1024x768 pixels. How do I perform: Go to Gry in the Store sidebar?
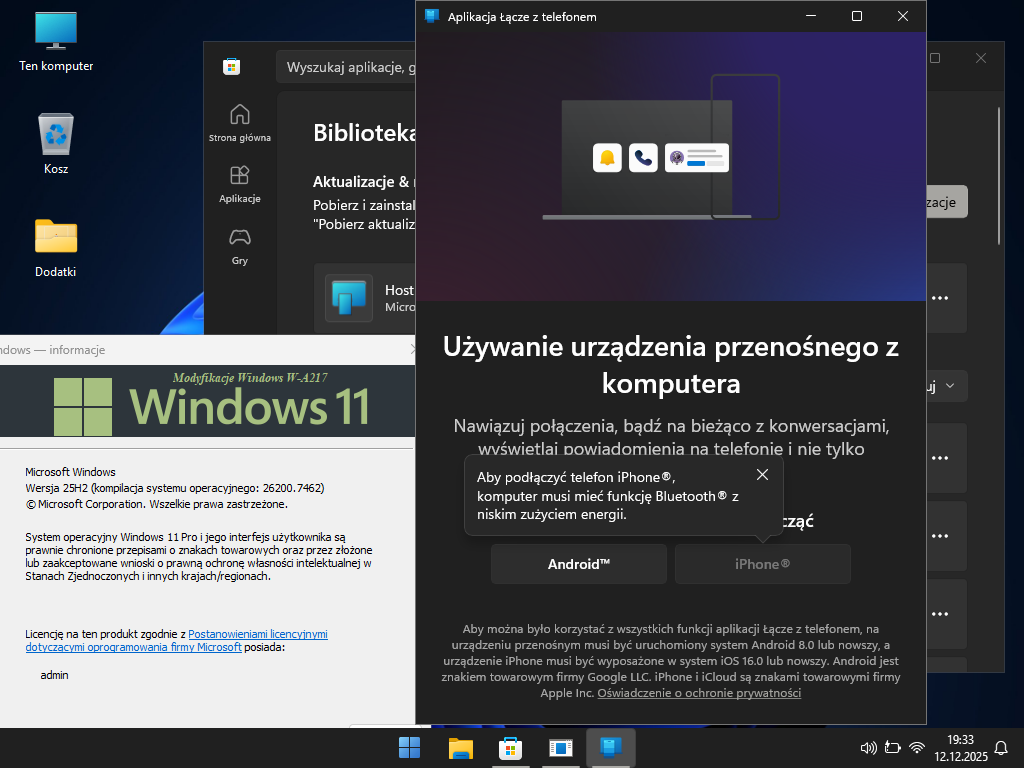click(x=240, y=246)
